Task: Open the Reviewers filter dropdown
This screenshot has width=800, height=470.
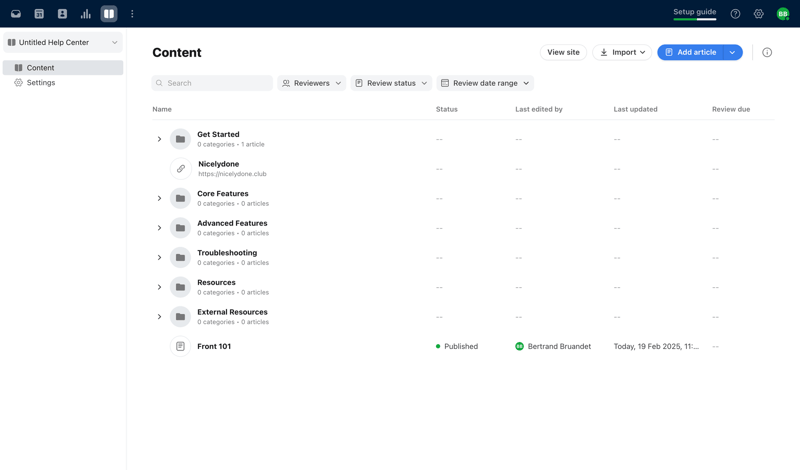Action: coord(312,83)
